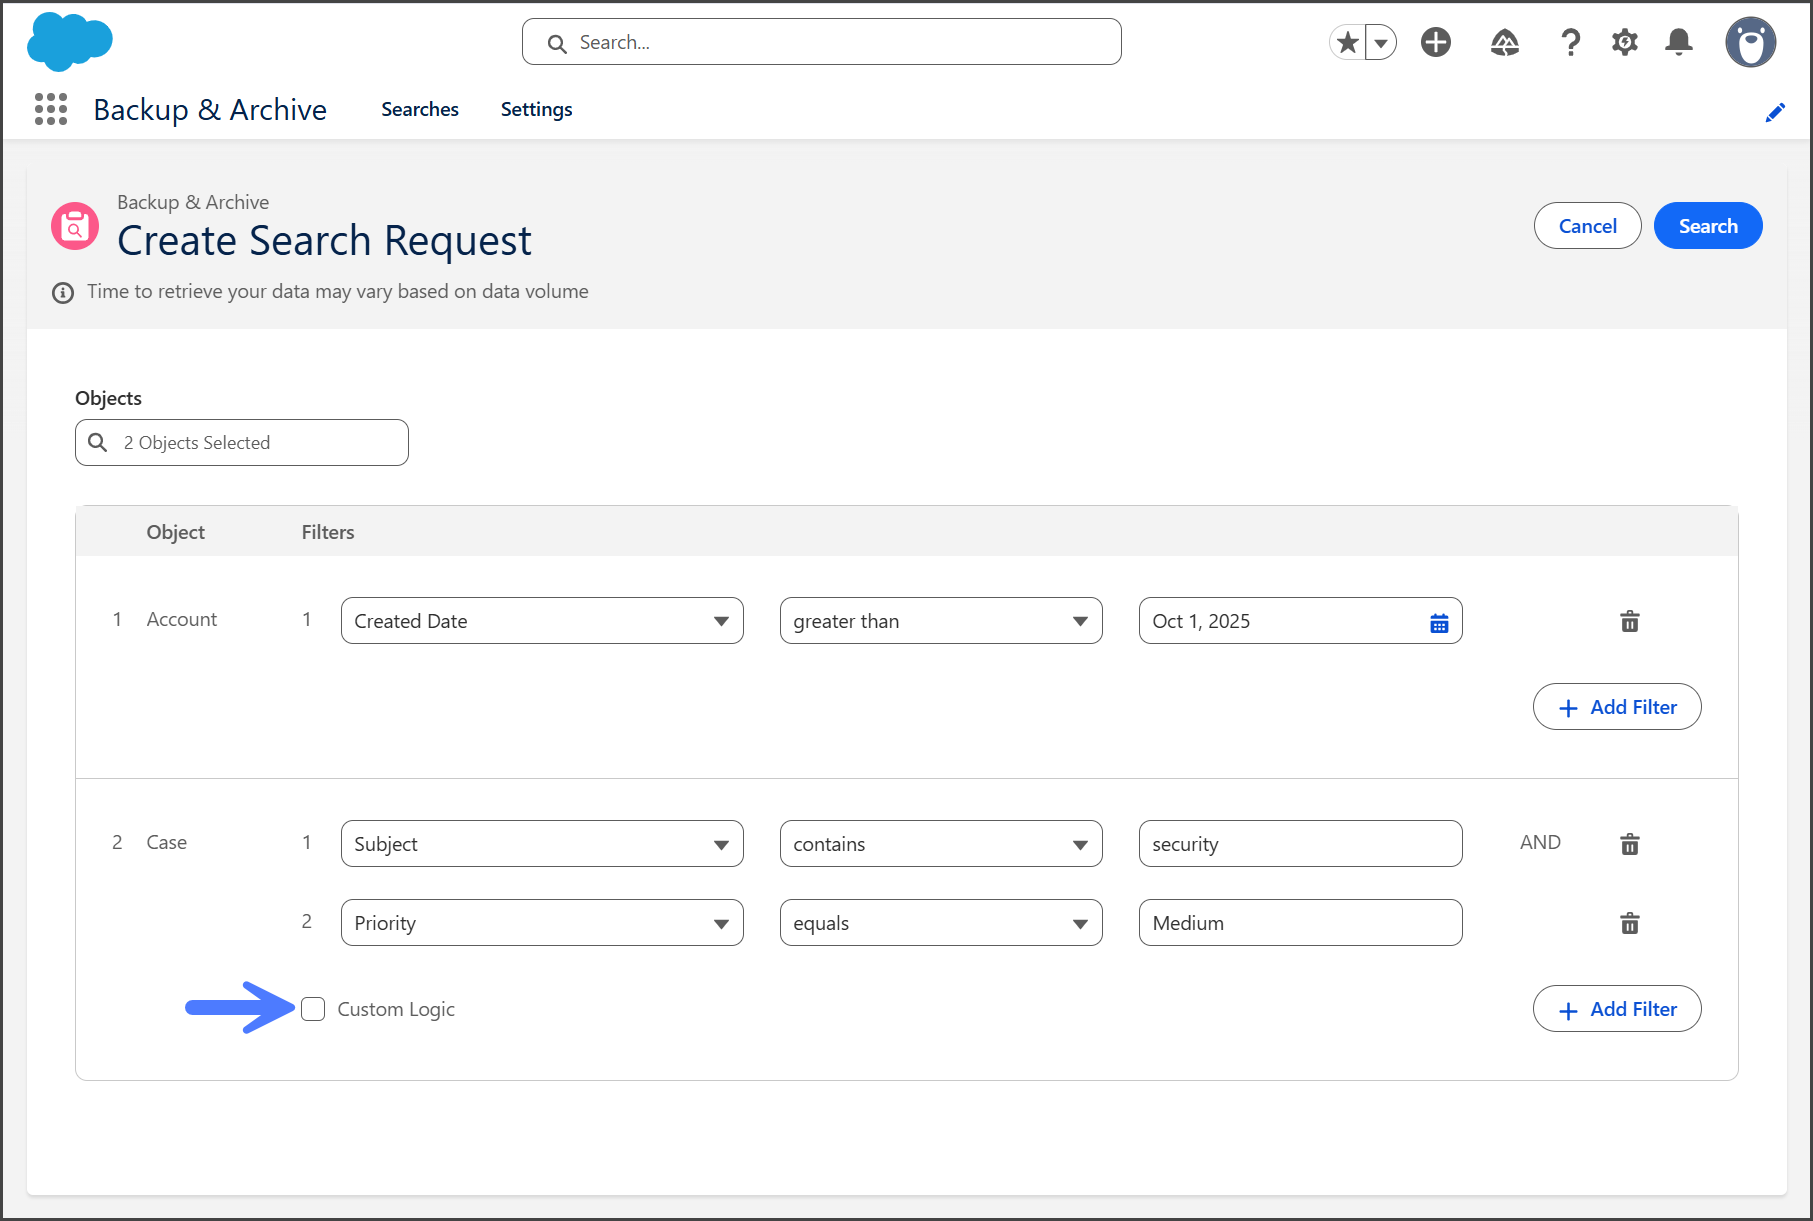Open the Help question mark icon
1813x1221 pixels.
pyautogui.click(x=1570, y=42)
